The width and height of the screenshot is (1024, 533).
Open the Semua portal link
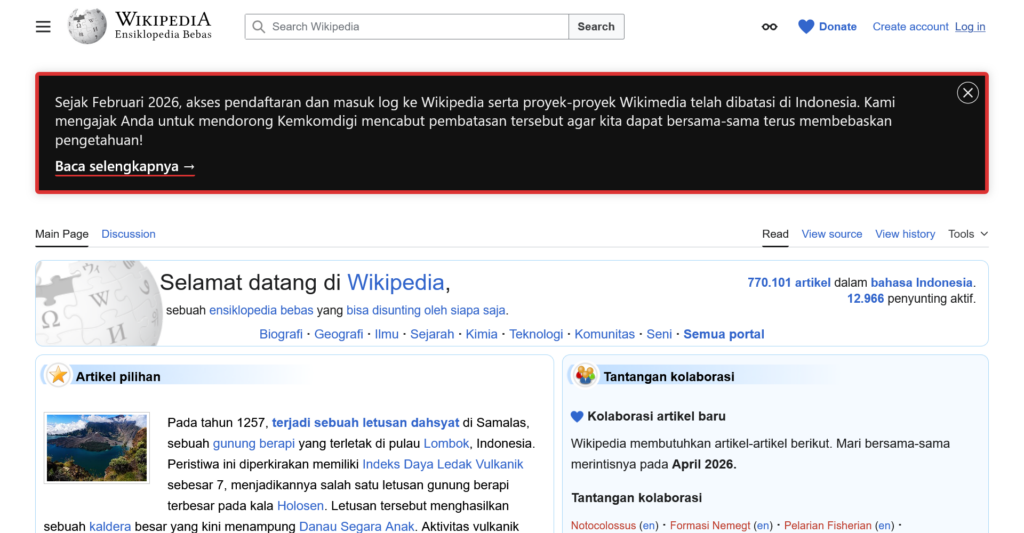[x=724, y=334]
